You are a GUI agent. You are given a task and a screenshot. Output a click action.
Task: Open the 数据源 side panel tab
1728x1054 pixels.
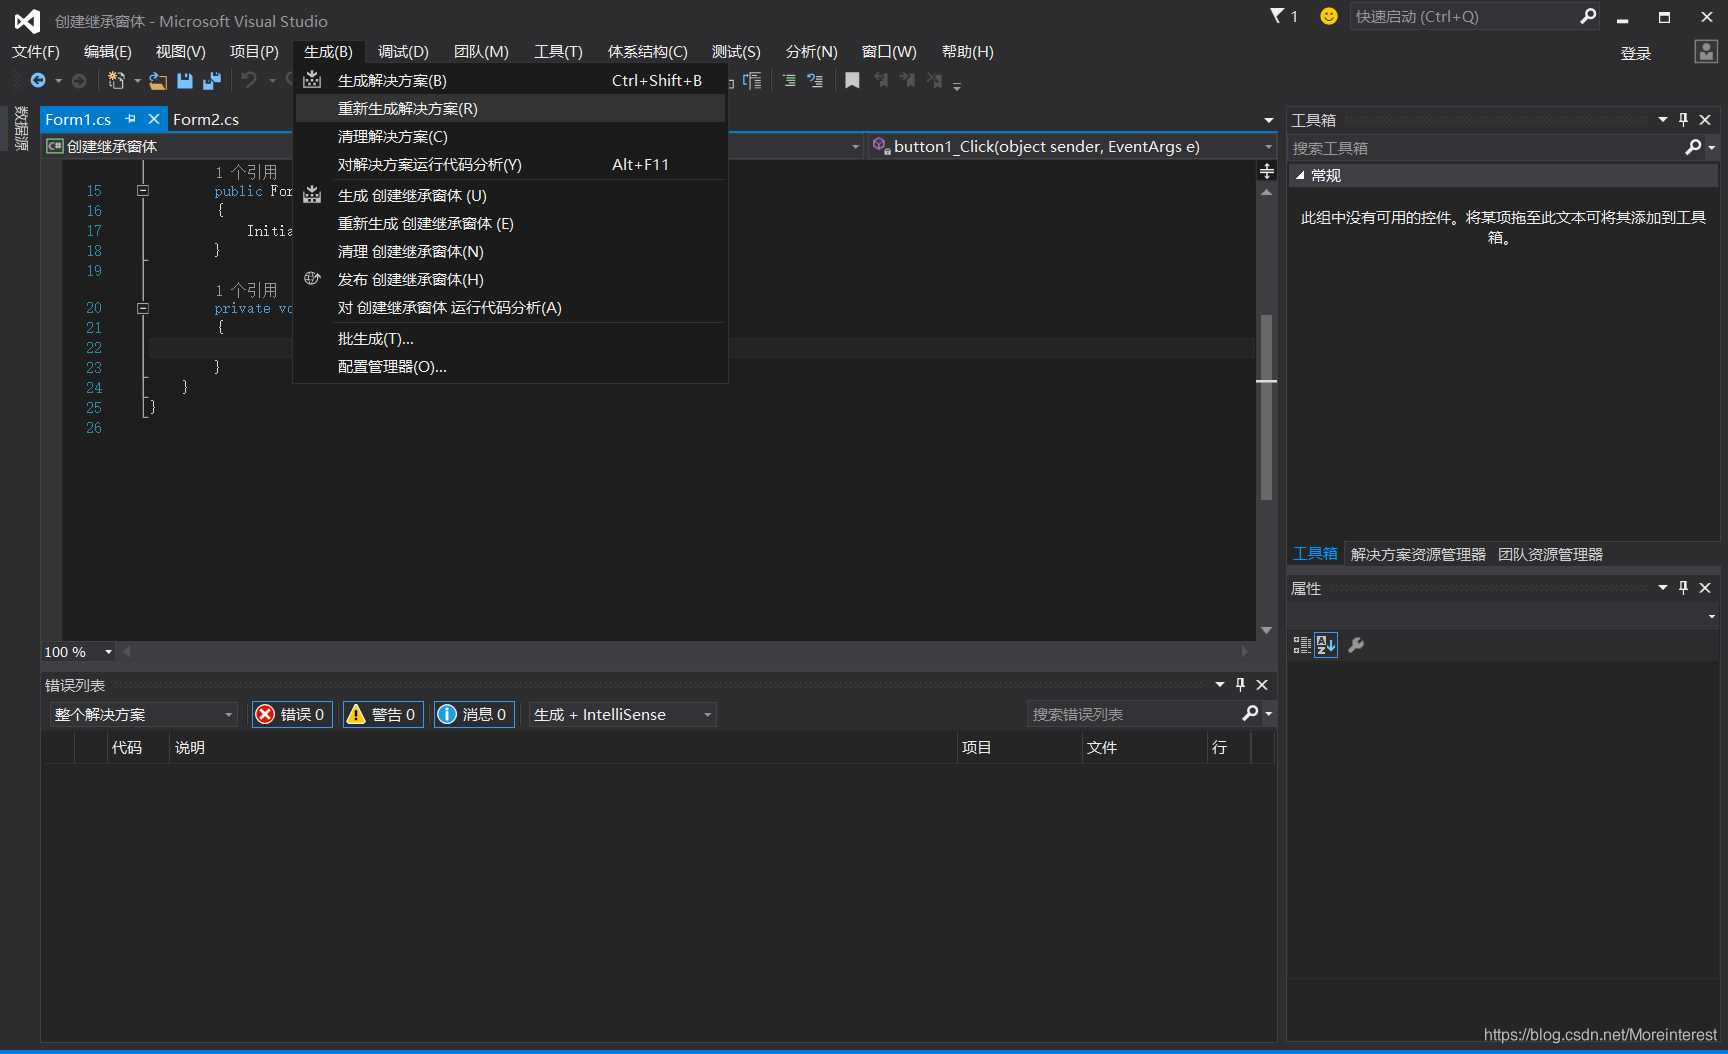(x=21, y=128)
